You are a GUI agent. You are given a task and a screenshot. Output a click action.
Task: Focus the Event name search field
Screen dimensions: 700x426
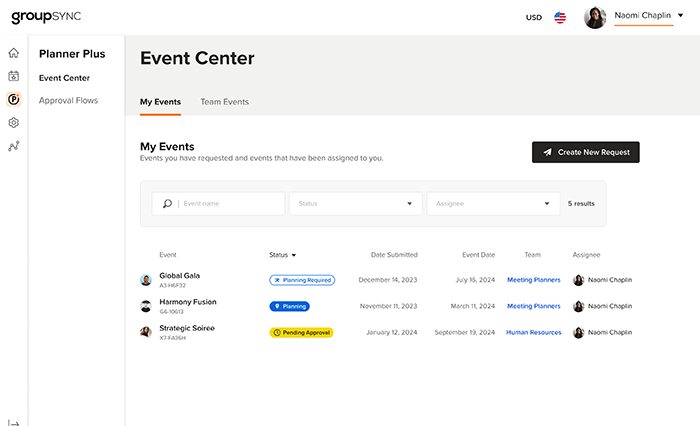[x=218, y=204]
